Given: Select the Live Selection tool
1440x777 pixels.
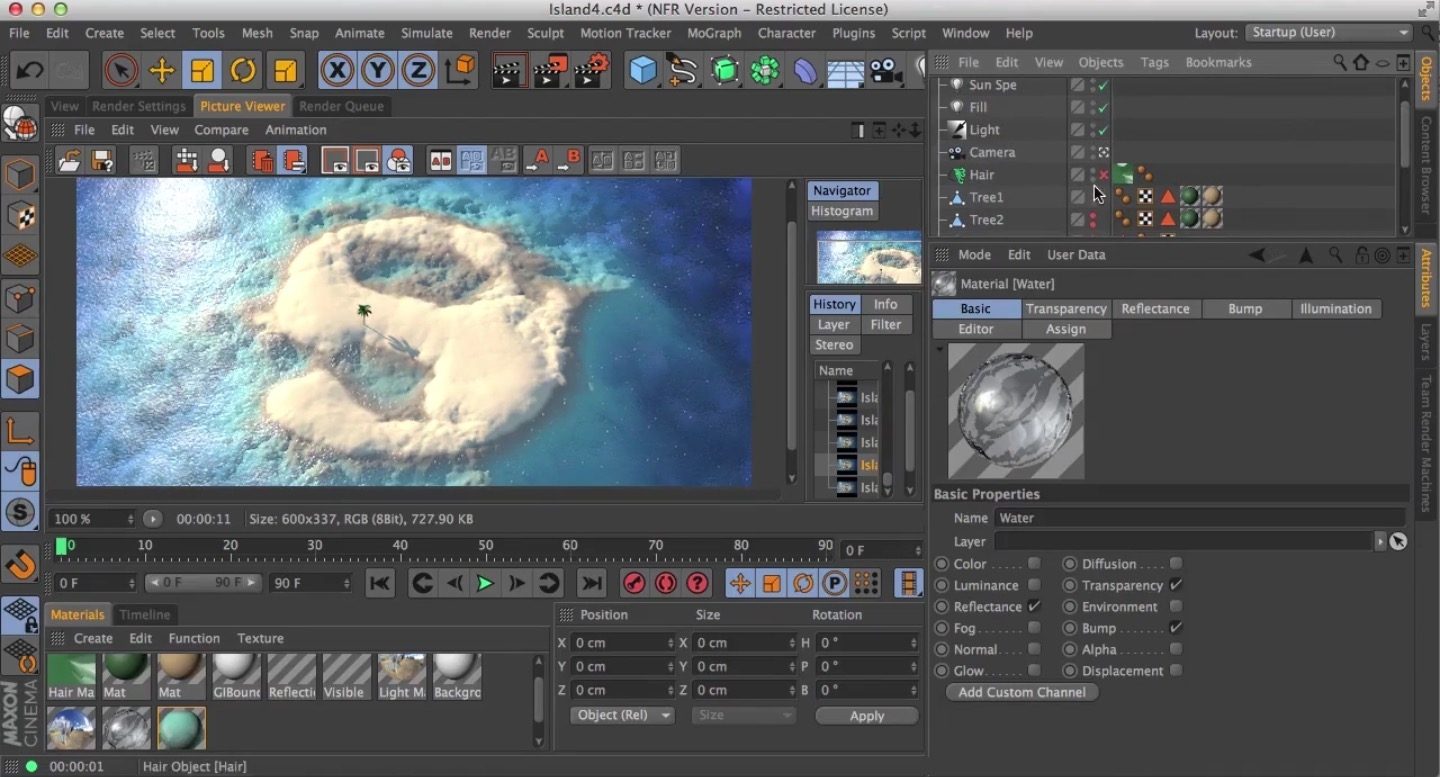Looking at the screenshot, I should (121, 71).
